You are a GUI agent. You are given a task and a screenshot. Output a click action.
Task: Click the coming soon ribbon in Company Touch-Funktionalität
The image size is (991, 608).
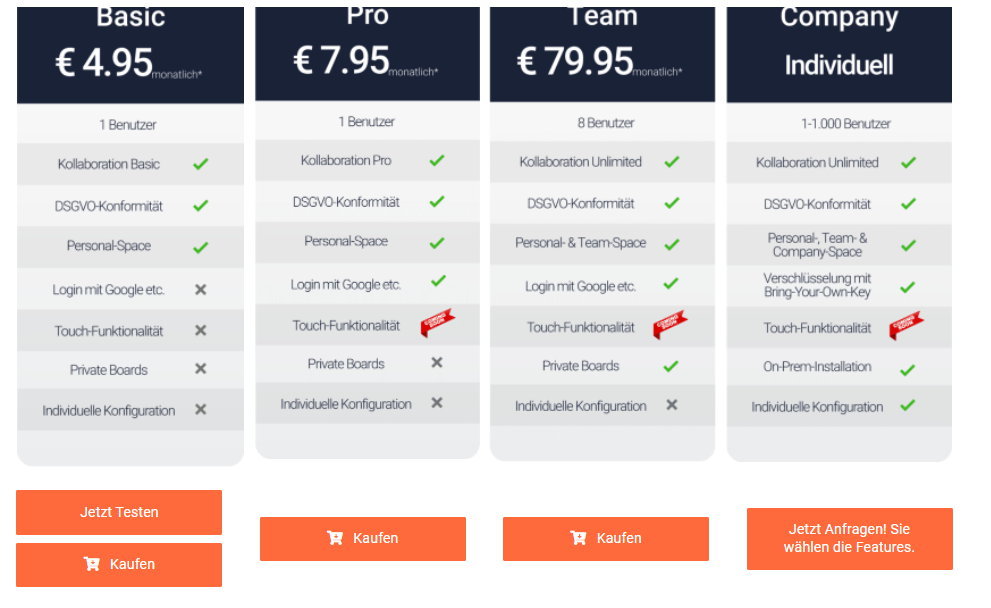(x=906, y=325)
